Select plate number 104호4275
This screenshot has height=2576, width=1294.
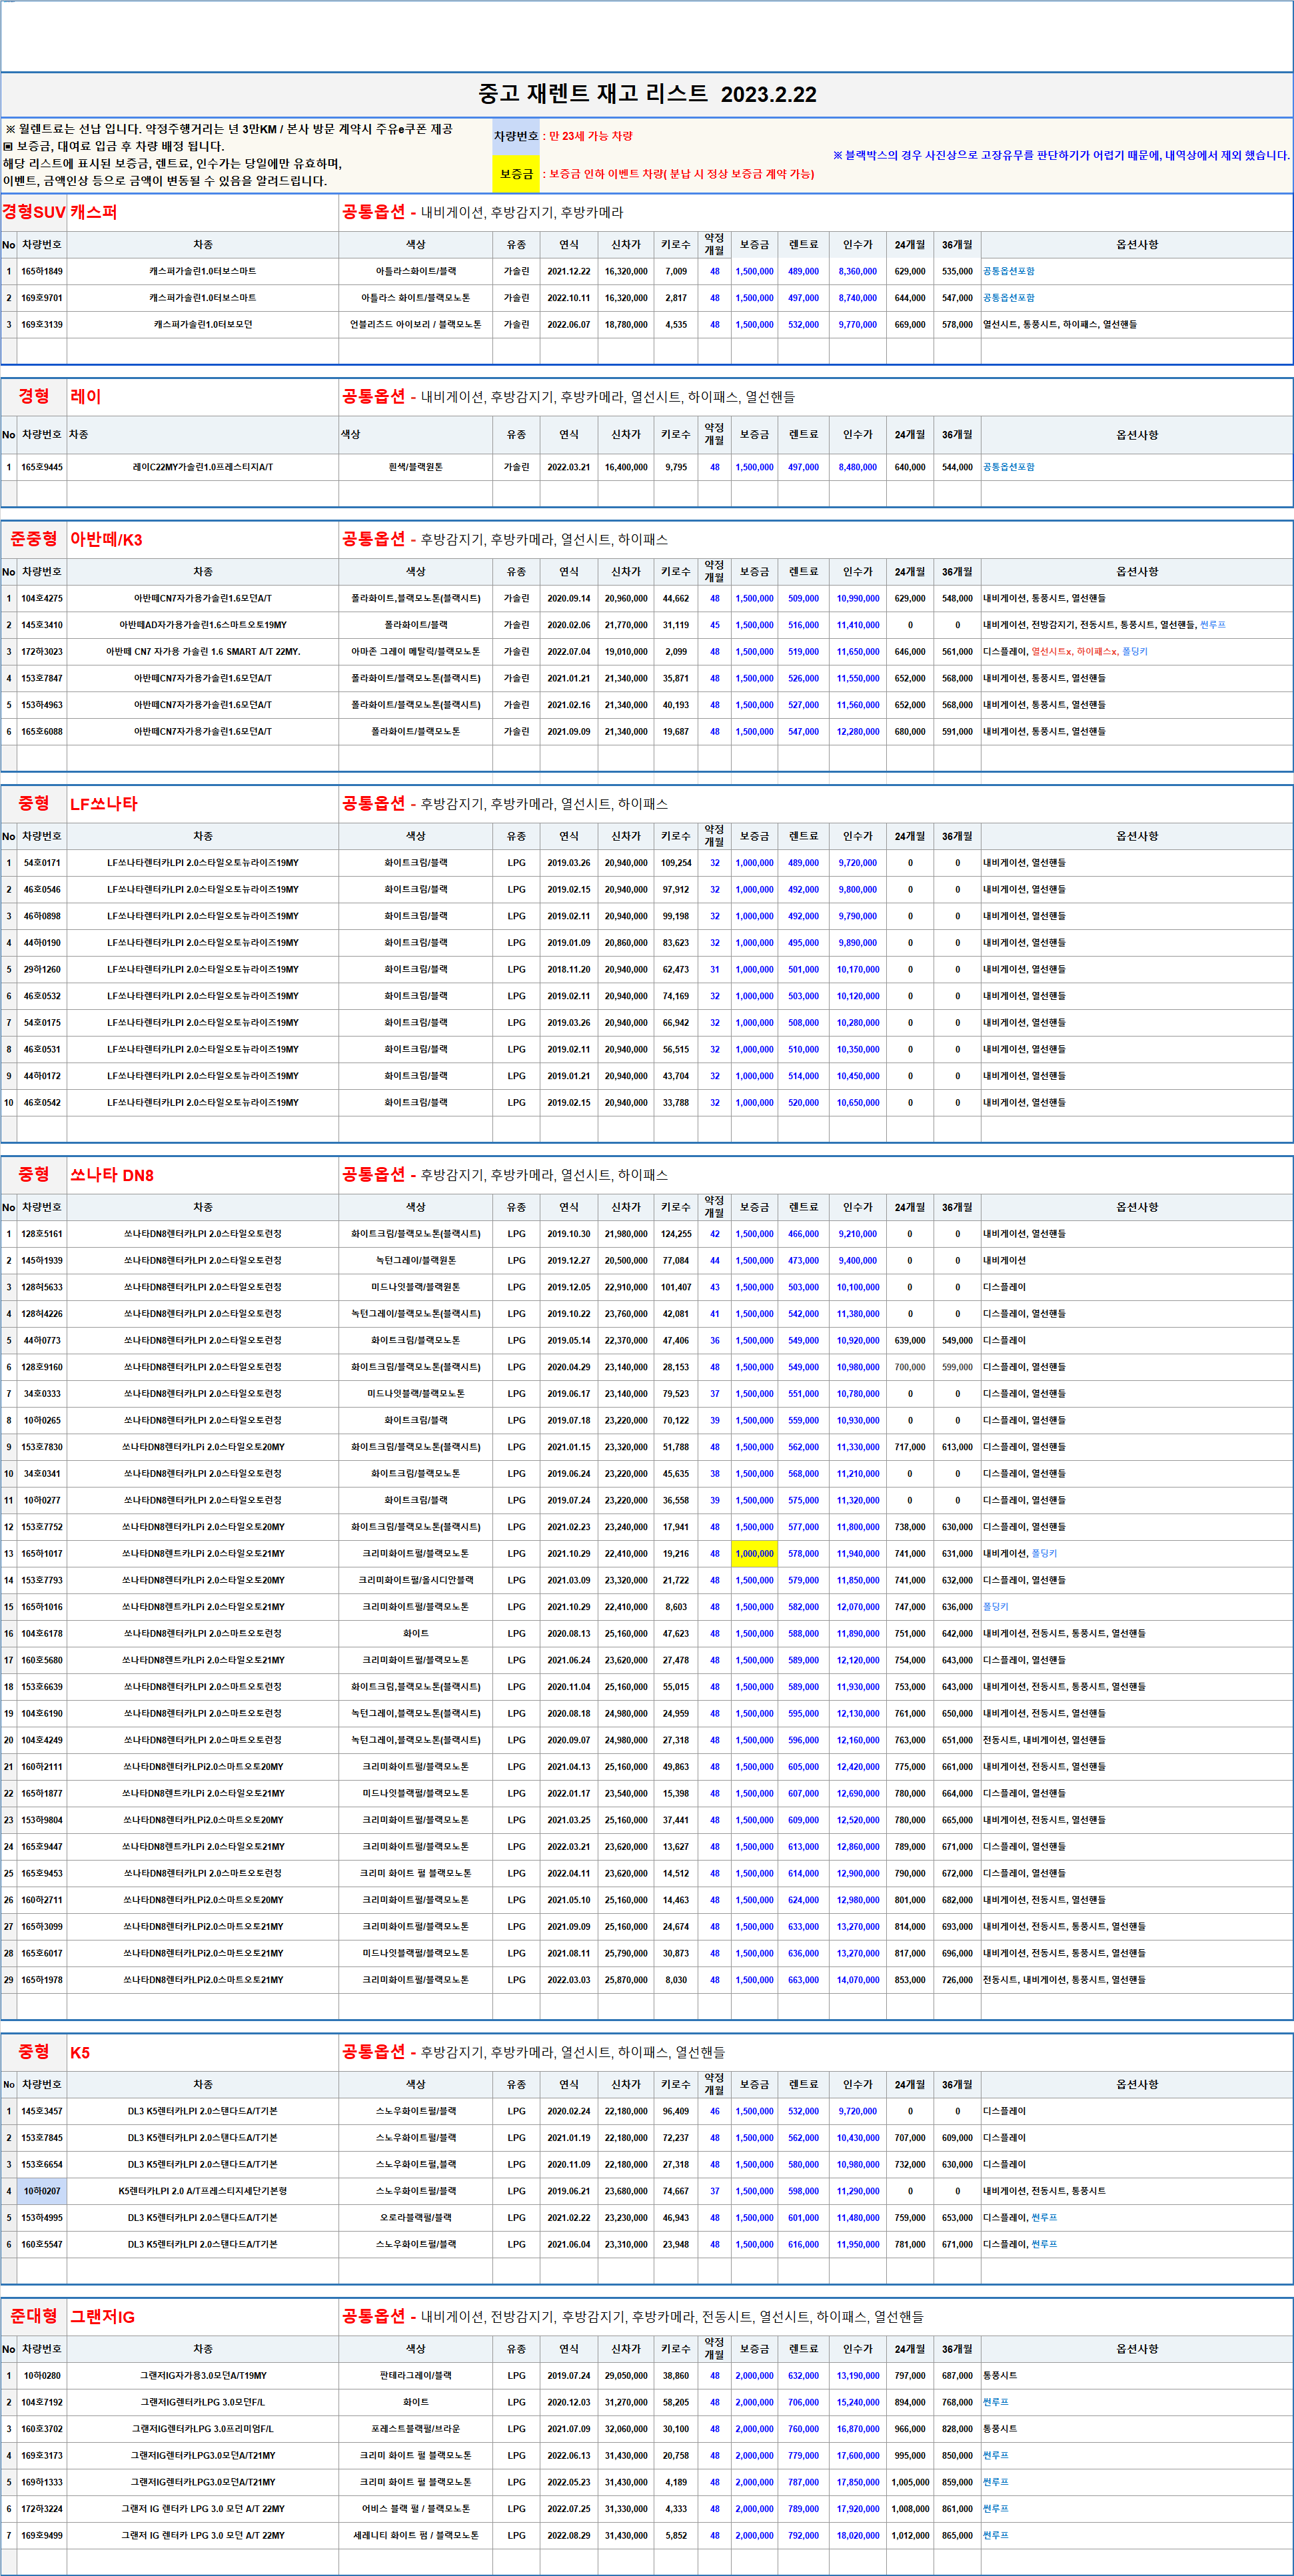click(x=42, y=599)
